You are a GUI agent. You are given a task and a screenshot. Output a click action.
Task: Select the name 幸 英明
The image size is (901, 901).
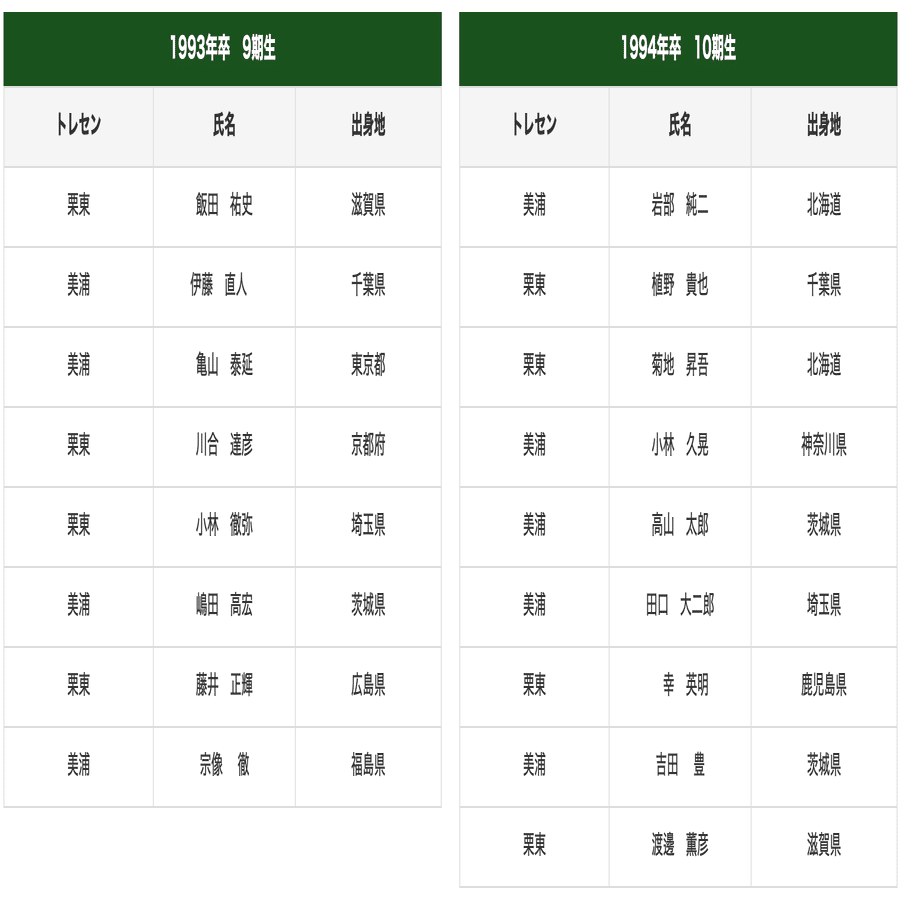686,684
